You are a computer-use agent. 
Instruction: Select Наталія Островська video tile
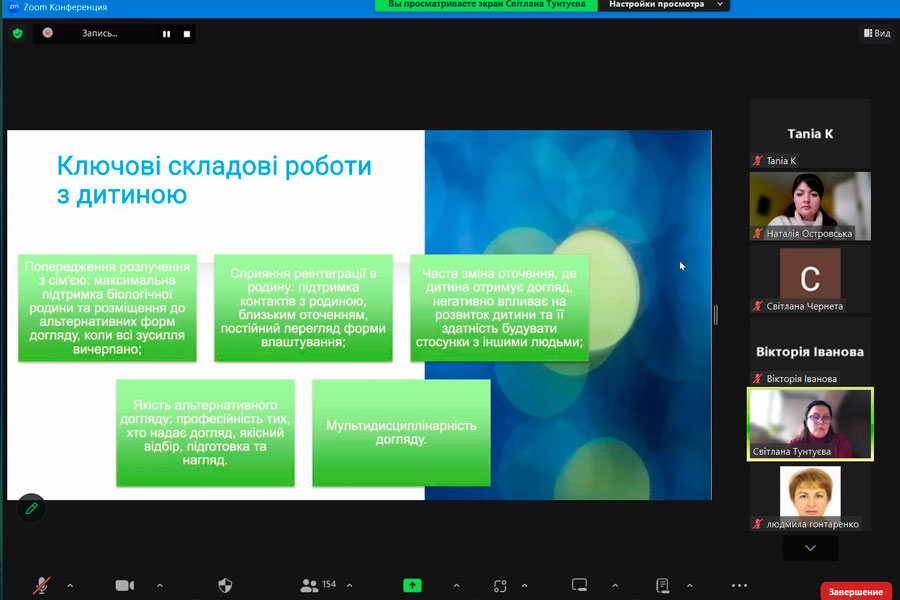tap(810, 206)
